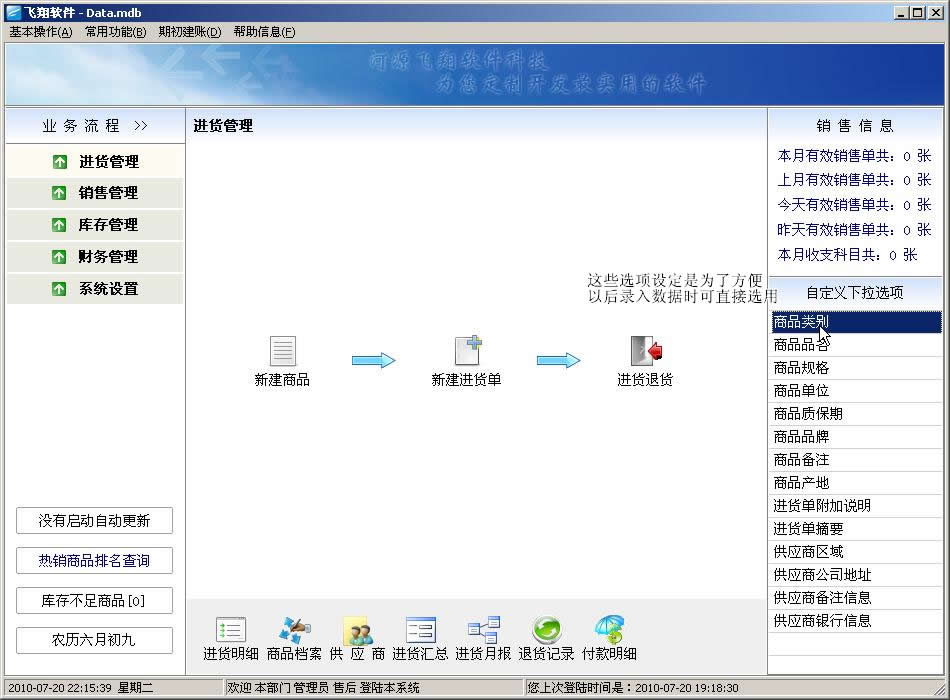
Task: Open the 新建进货单 icon
Action: coord(468,351)
